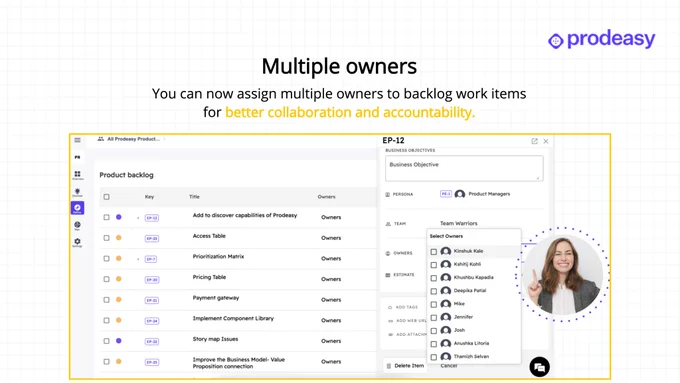Select Anushka Litoria as an owner
This screenshot has height=383, width=680.
434,344
